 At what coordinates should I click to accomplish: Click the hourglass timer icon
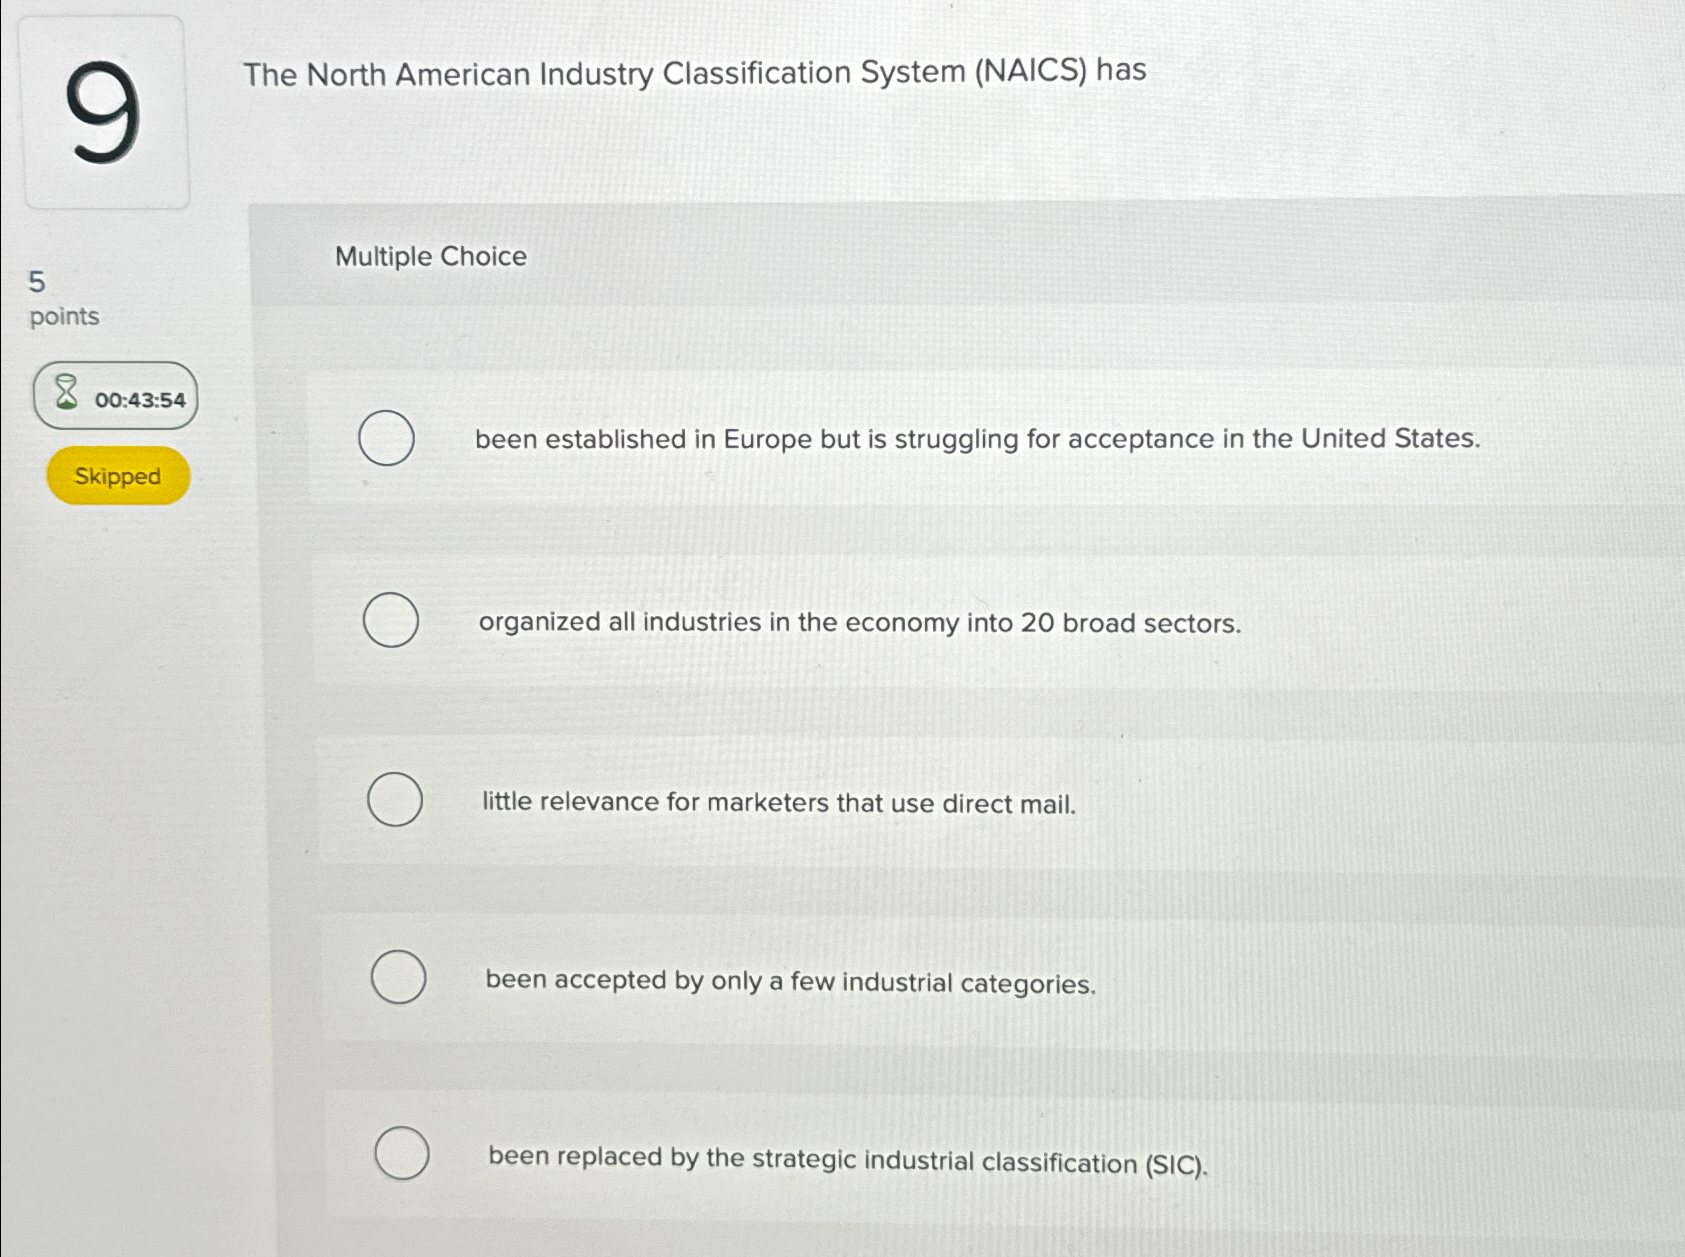(66, 396)
